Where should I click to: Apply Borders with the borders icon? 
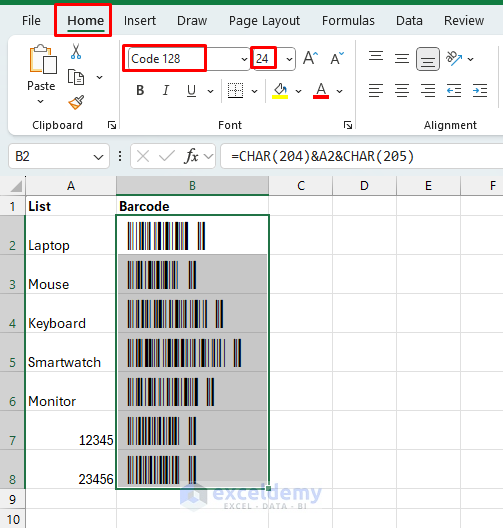(235, 91)
